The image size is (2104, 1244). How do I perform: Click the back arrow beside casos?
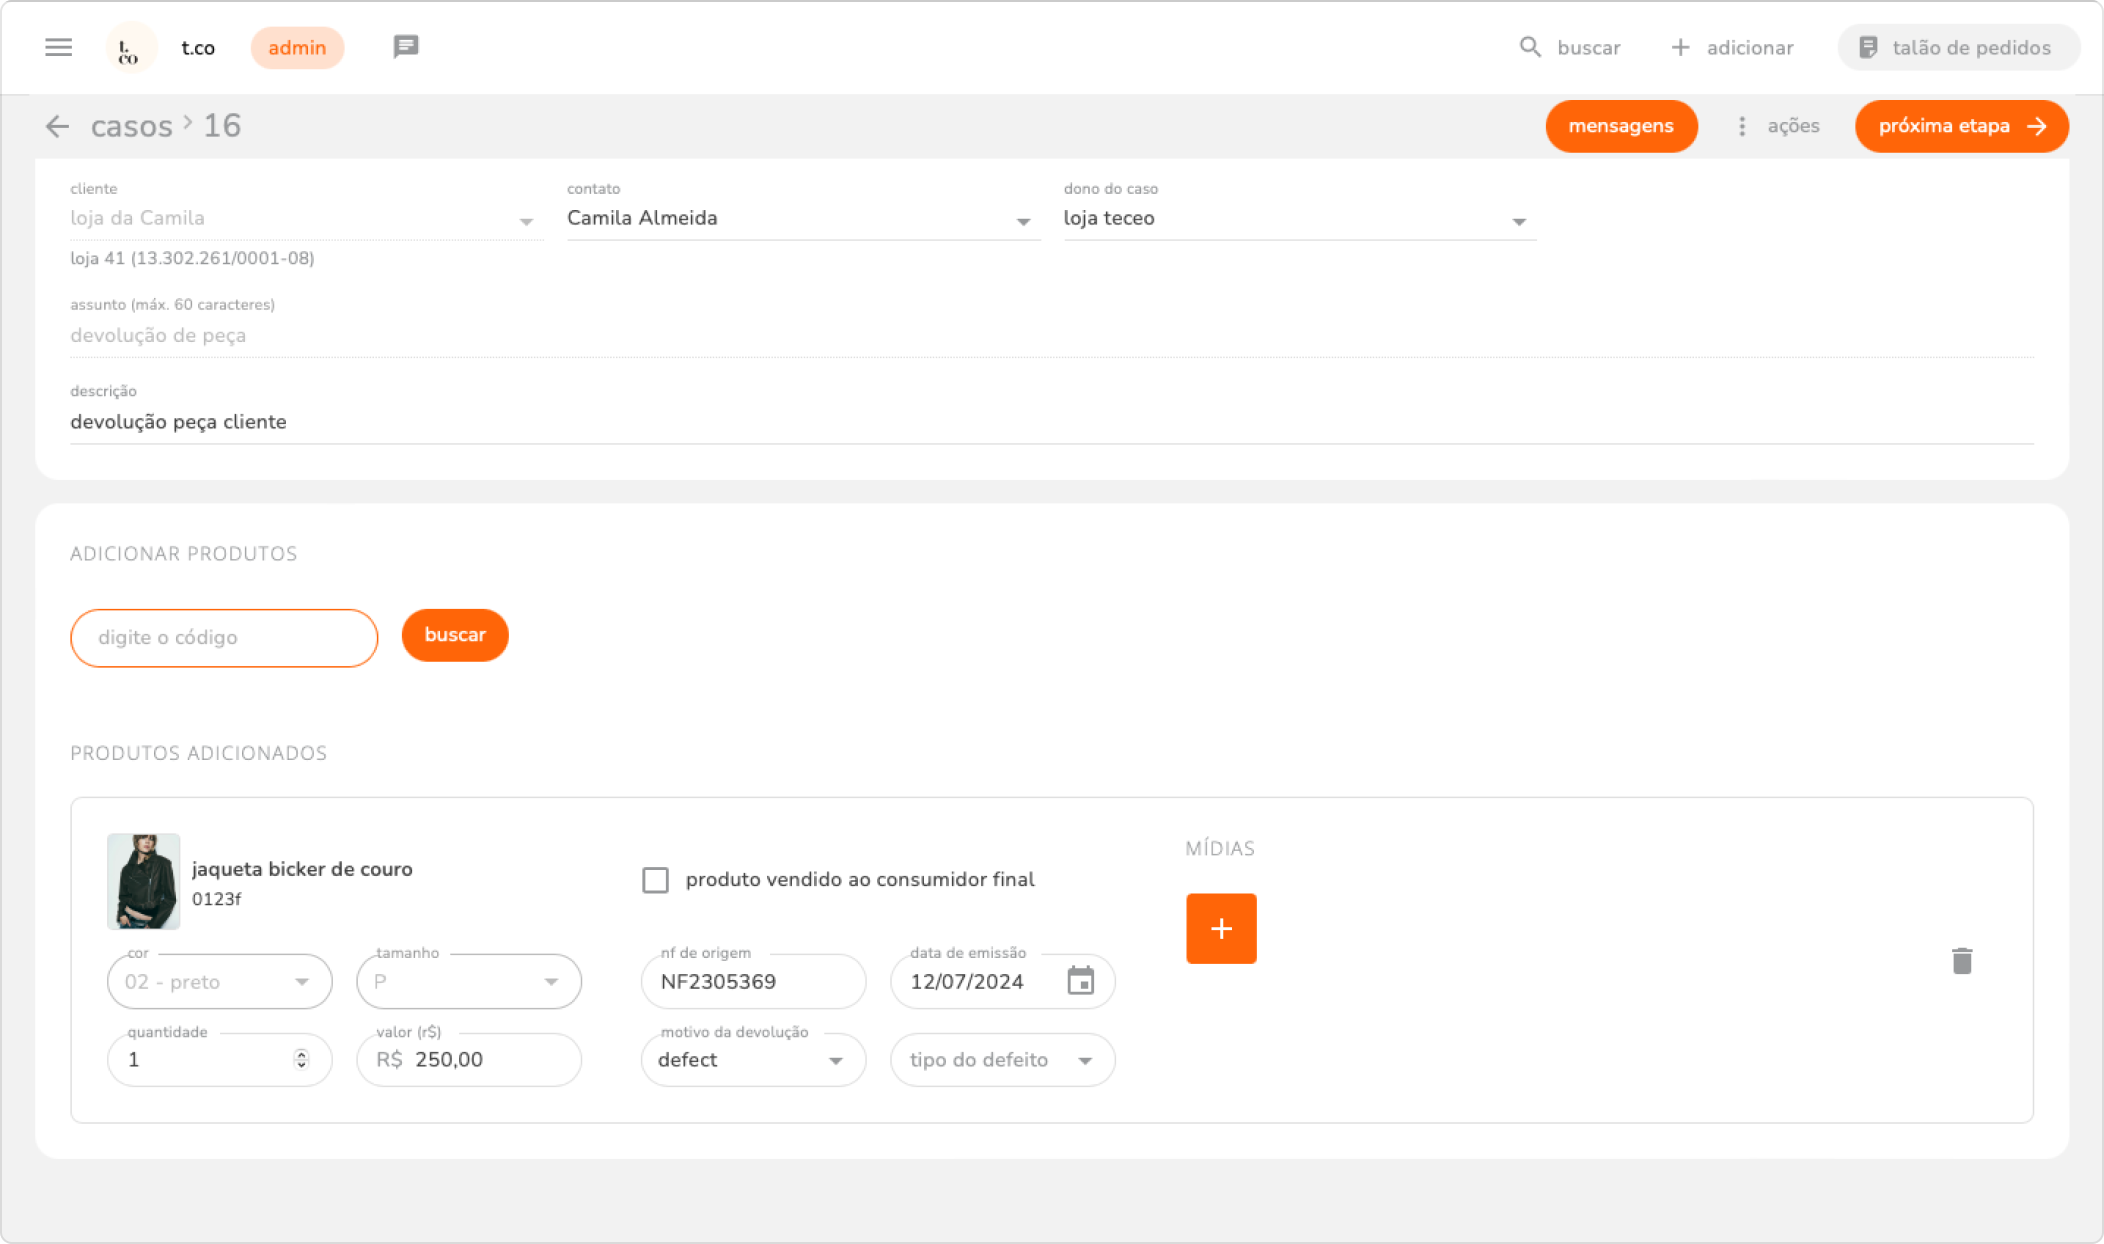pos(57,126)
